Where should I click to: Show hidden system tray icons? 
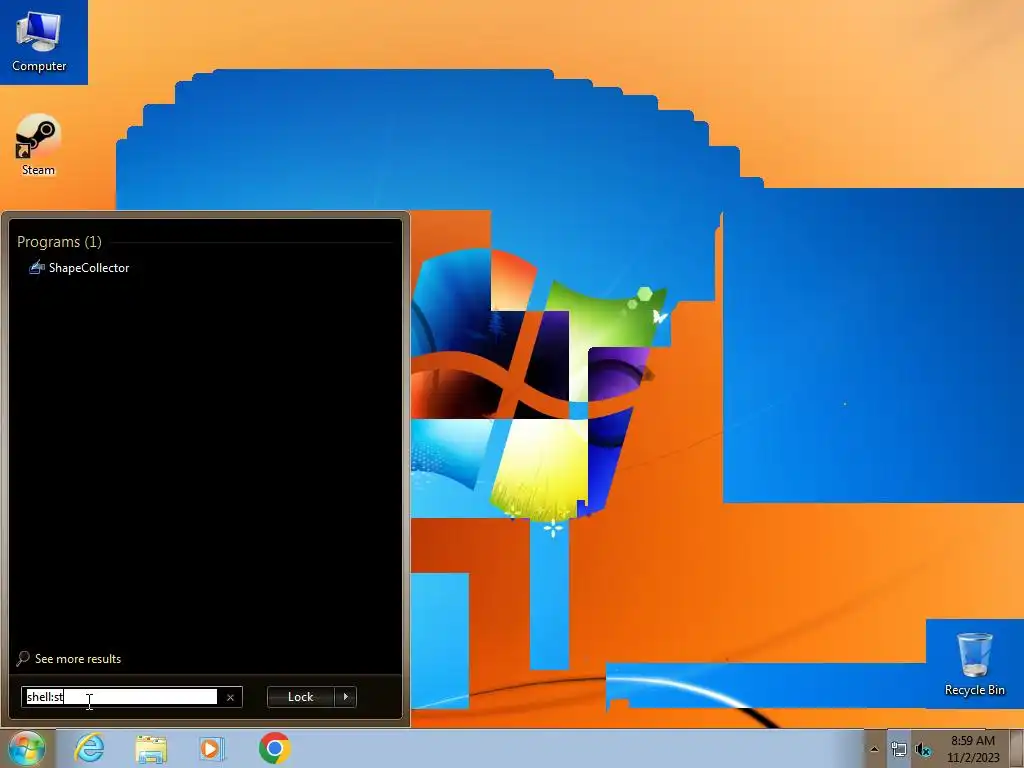874,749
